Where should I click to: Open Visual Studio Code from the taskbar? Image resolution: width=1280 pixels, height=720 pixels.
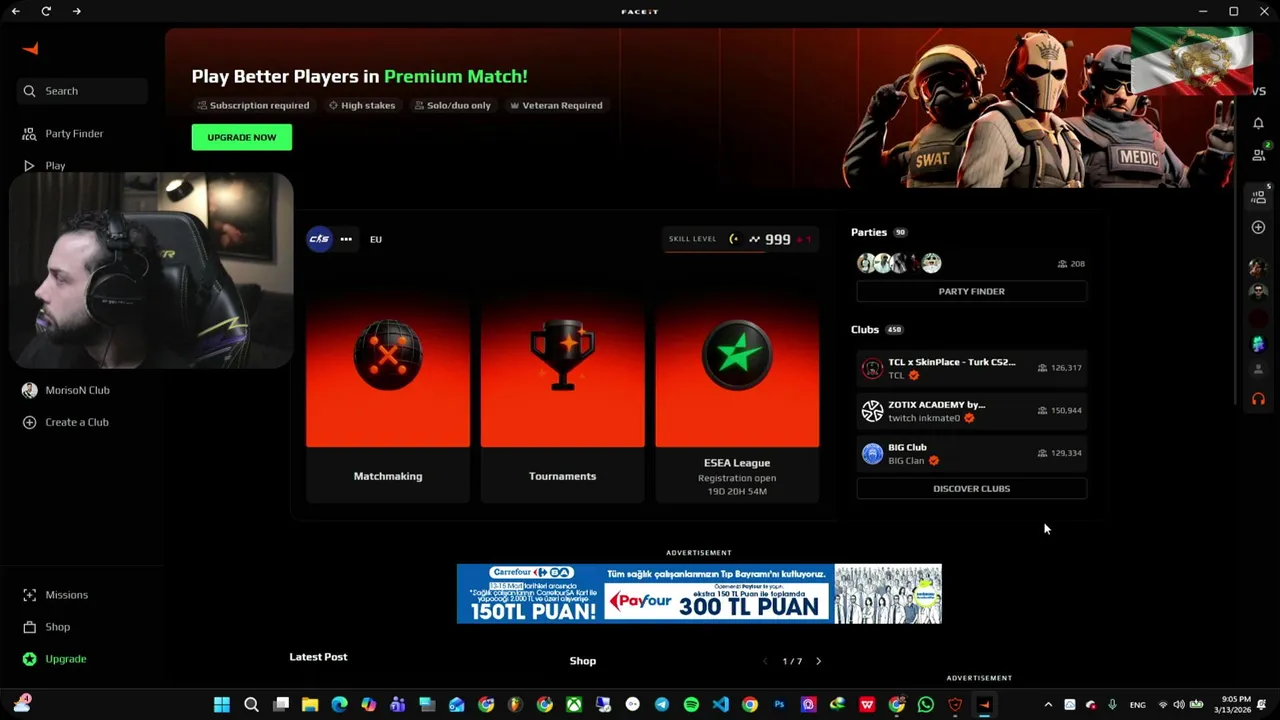coord(720,704)
